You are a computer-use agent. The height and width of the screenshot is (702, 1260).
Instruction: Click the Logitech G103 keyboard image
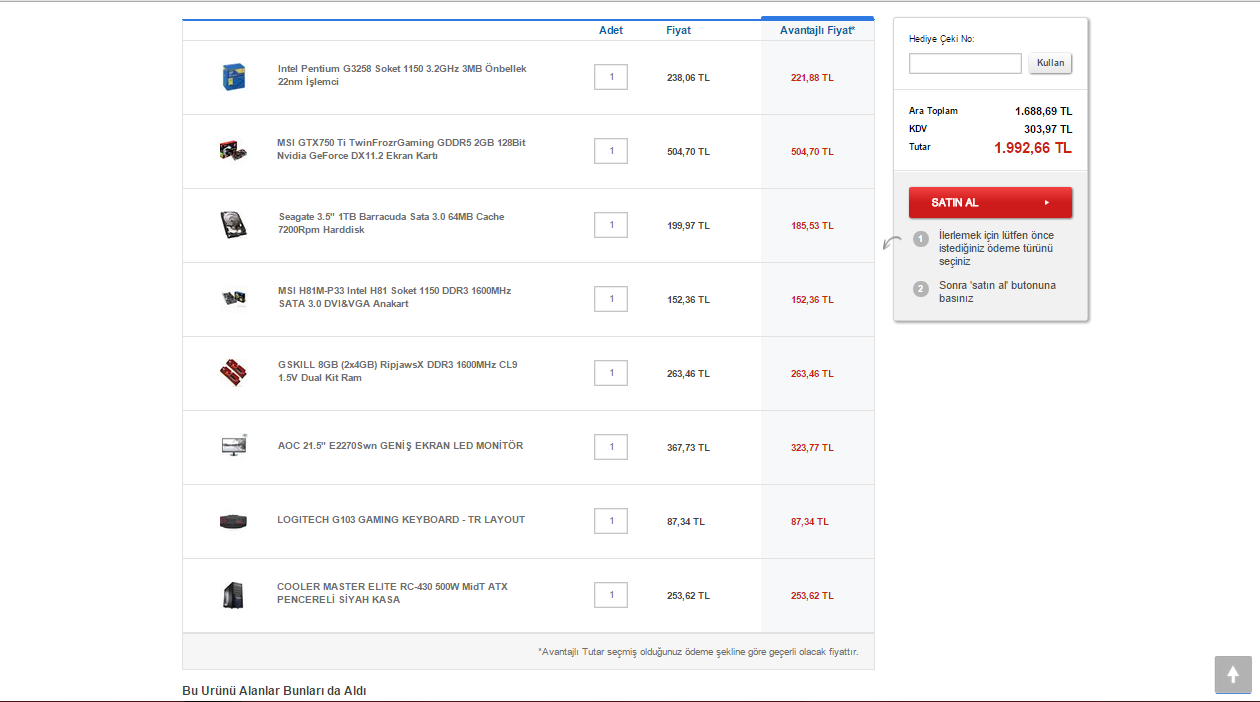click(233, 521)
